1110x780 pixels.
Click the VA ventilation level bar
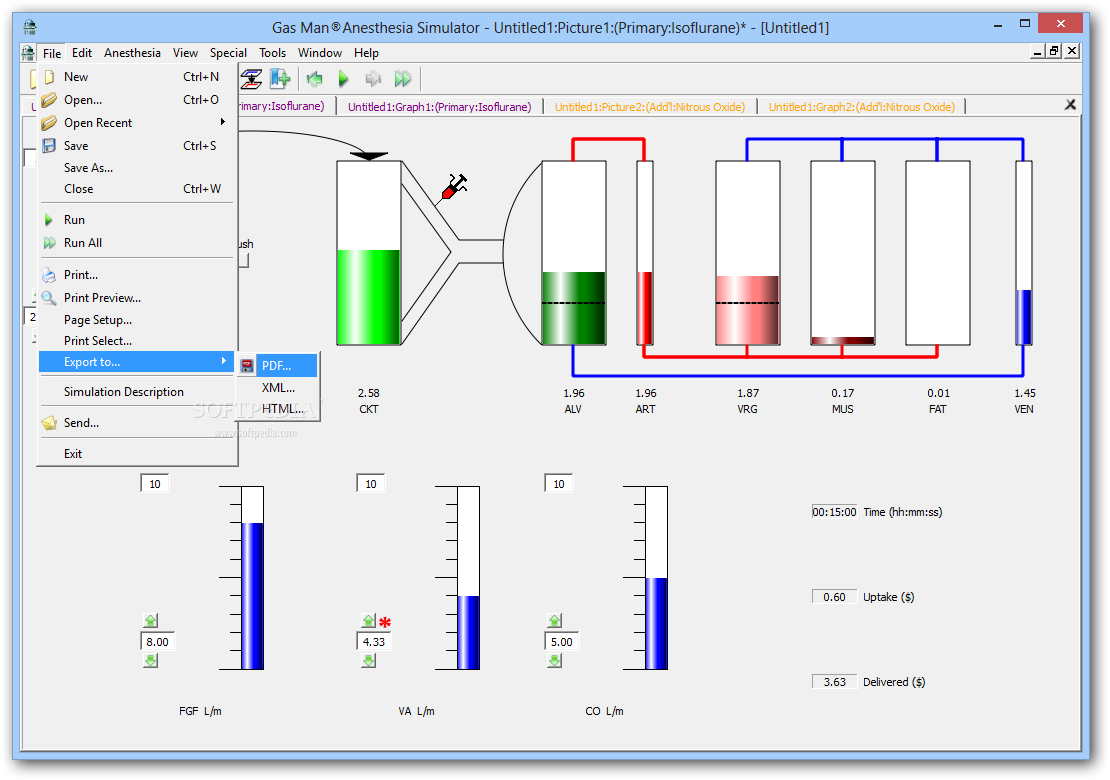tap(468, 578)
